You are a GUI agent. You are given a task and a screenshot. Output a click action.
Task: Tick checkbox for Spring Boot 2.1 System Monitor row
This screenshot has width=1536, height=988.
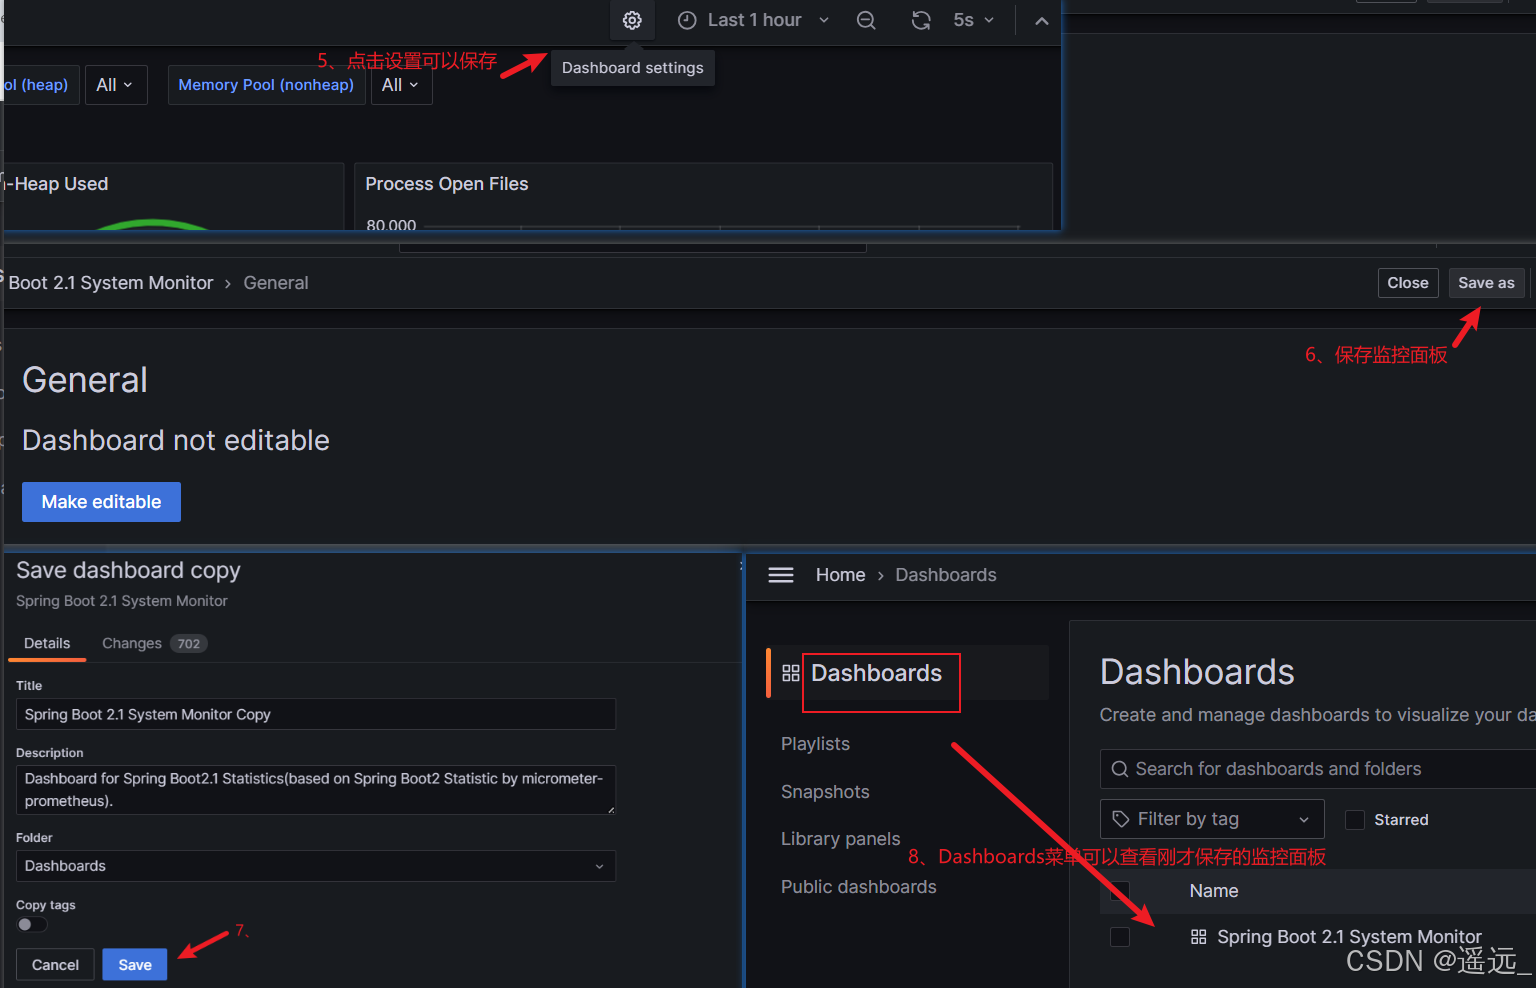(x=1120, y=937)
